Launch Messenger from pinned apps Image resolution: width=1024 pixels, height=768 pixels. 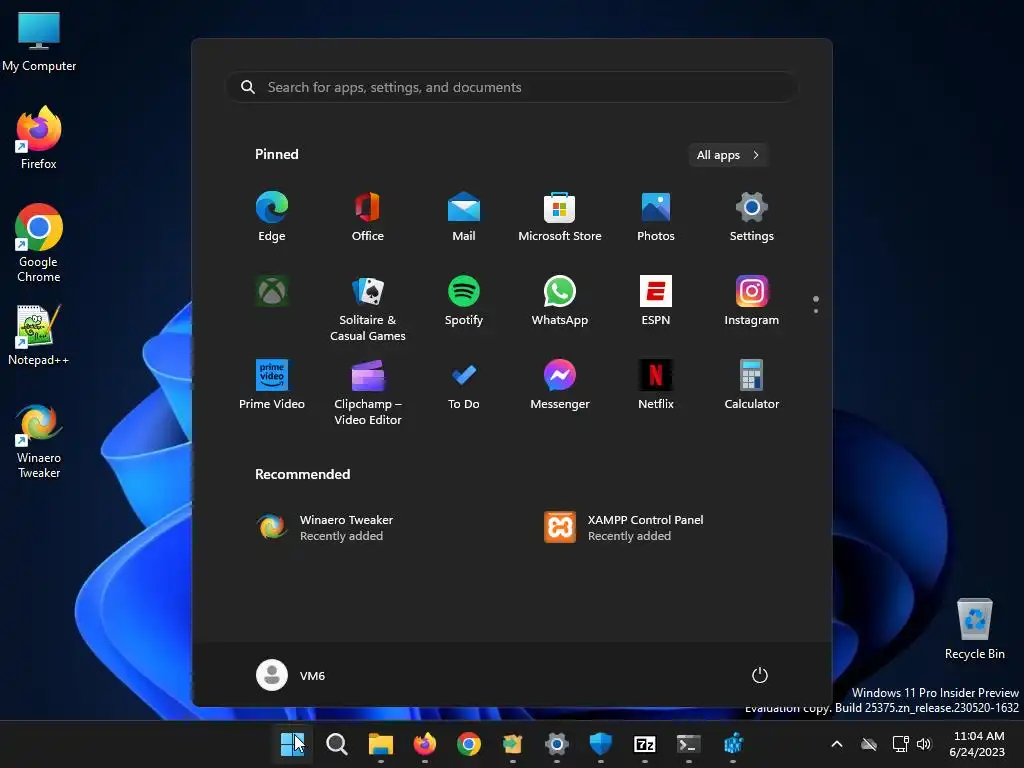[560, 385]
